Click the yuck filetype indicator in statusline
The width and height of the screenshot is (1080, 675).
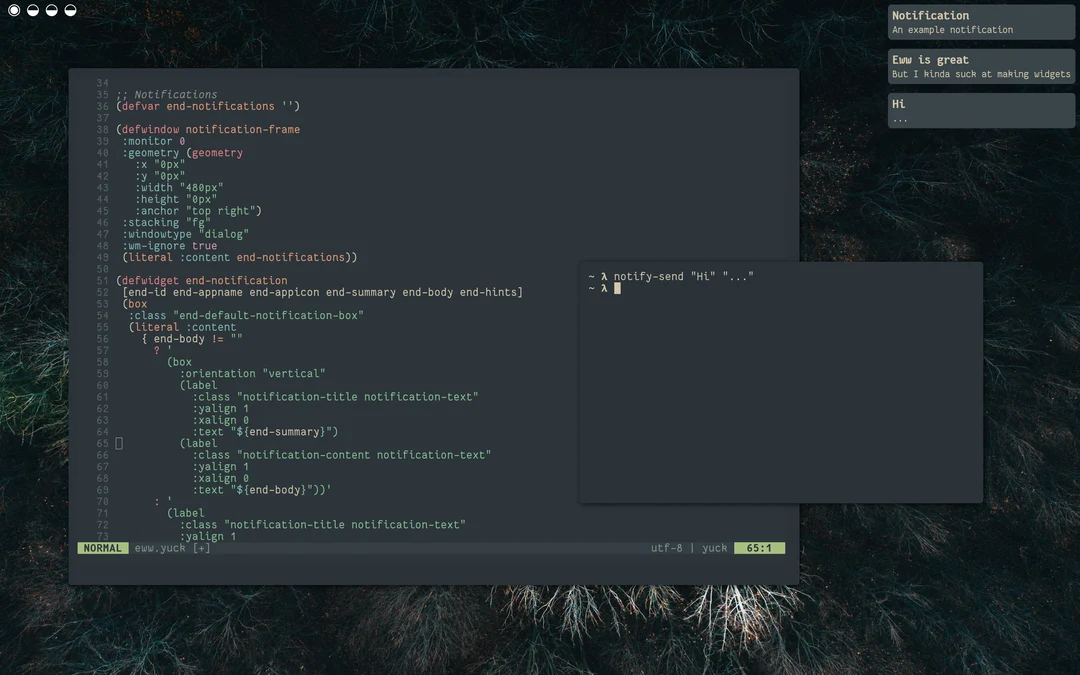tap(713, 547)
